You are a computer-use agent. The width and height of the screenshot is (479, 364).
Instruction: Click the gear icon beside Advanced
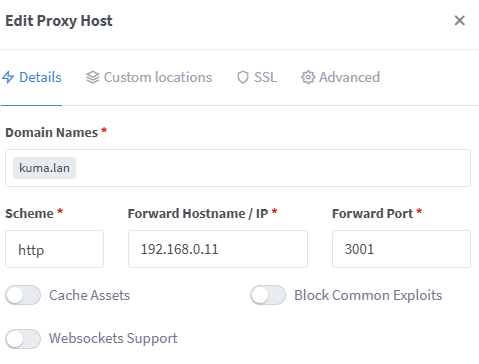308,77
